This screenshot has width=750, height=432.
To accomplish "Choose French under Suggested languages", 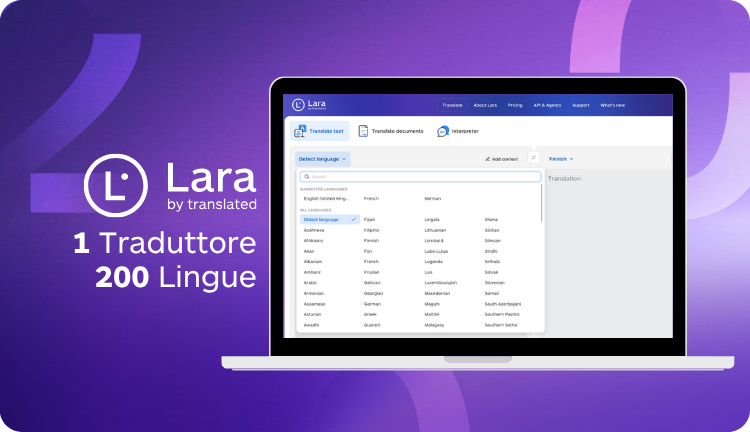I will [x=371, y=199].
